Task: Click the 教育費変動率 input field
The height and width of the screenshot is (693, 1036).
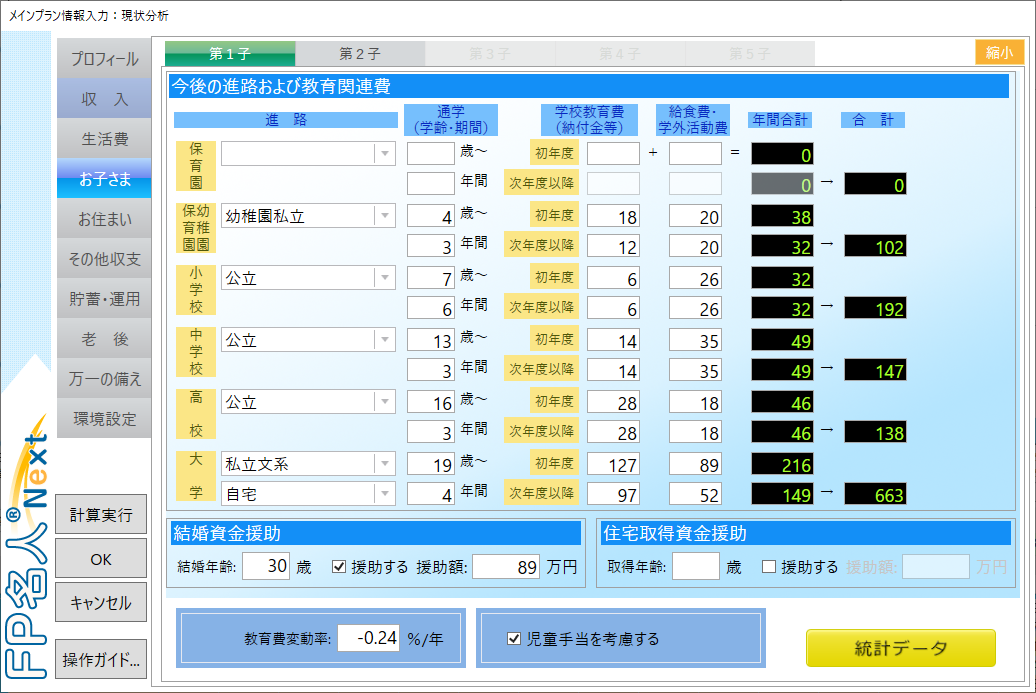Action: click(368, 638)
